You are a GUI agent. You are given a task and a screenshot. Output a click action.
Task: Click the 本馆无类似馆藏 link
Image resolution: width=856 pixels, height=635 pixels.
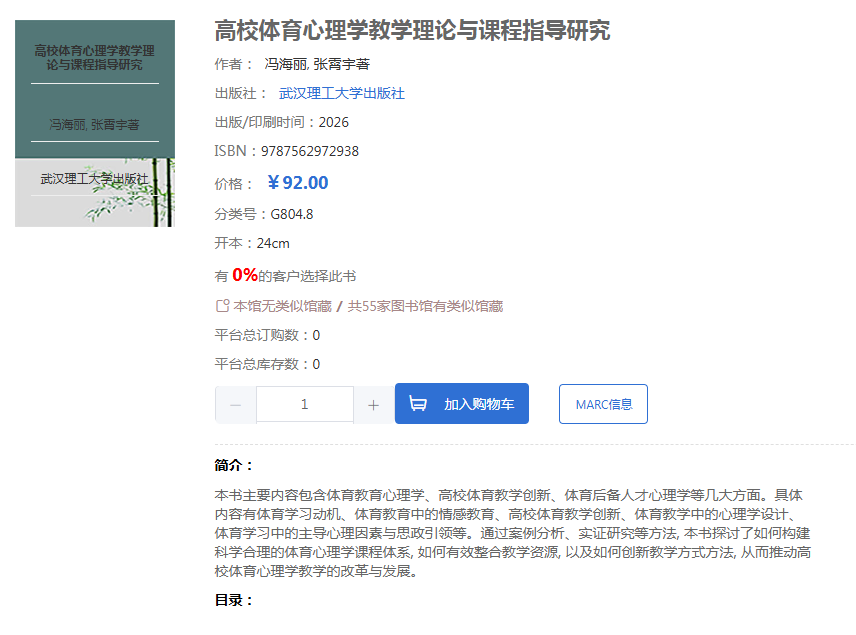pyautogui.click(x=282, y=306)
